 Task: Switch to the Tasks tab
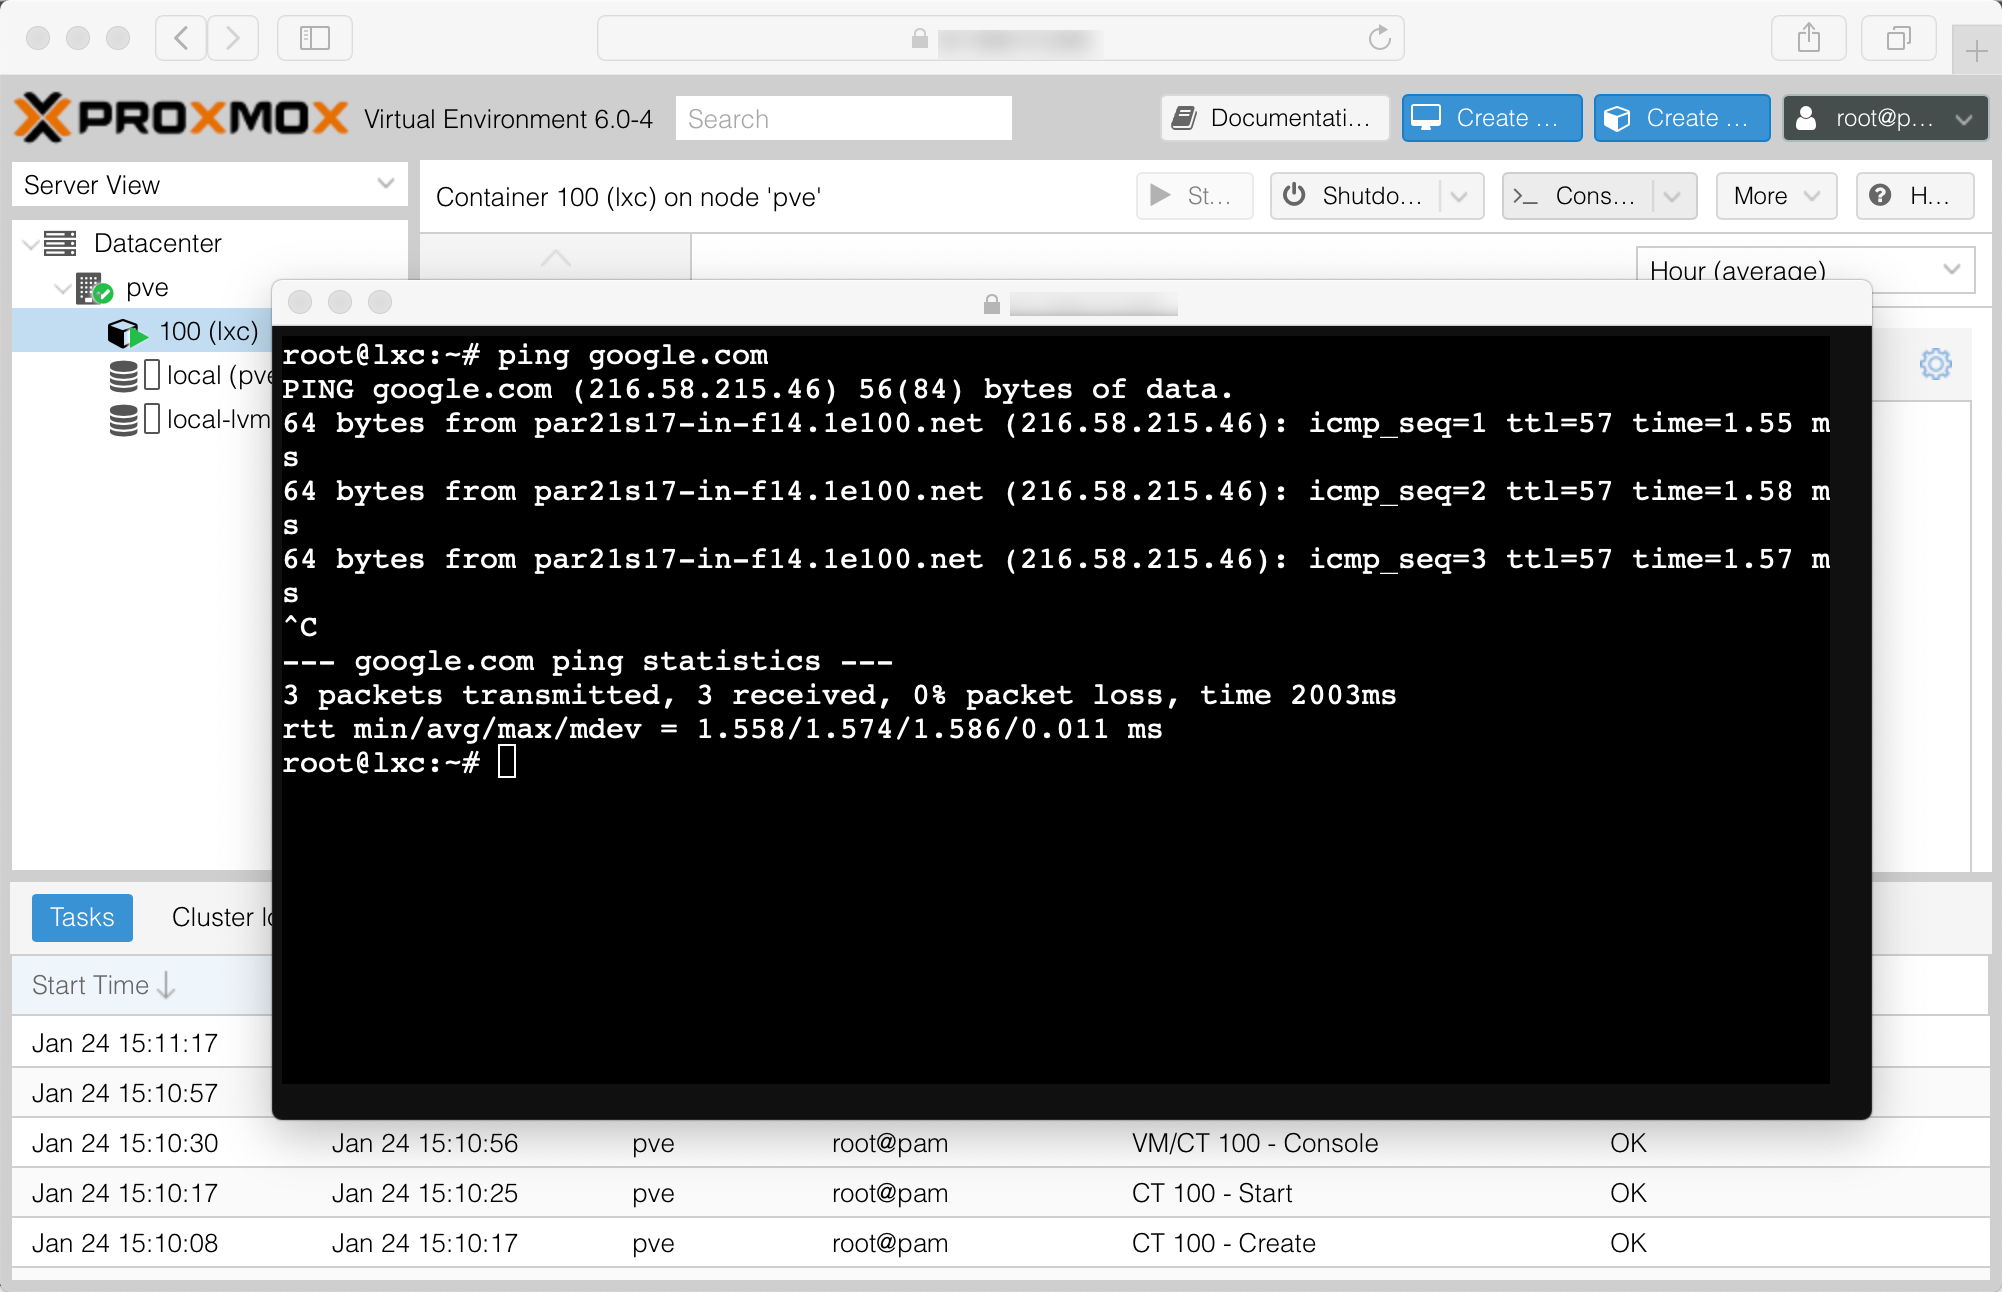tap(82, 917)
